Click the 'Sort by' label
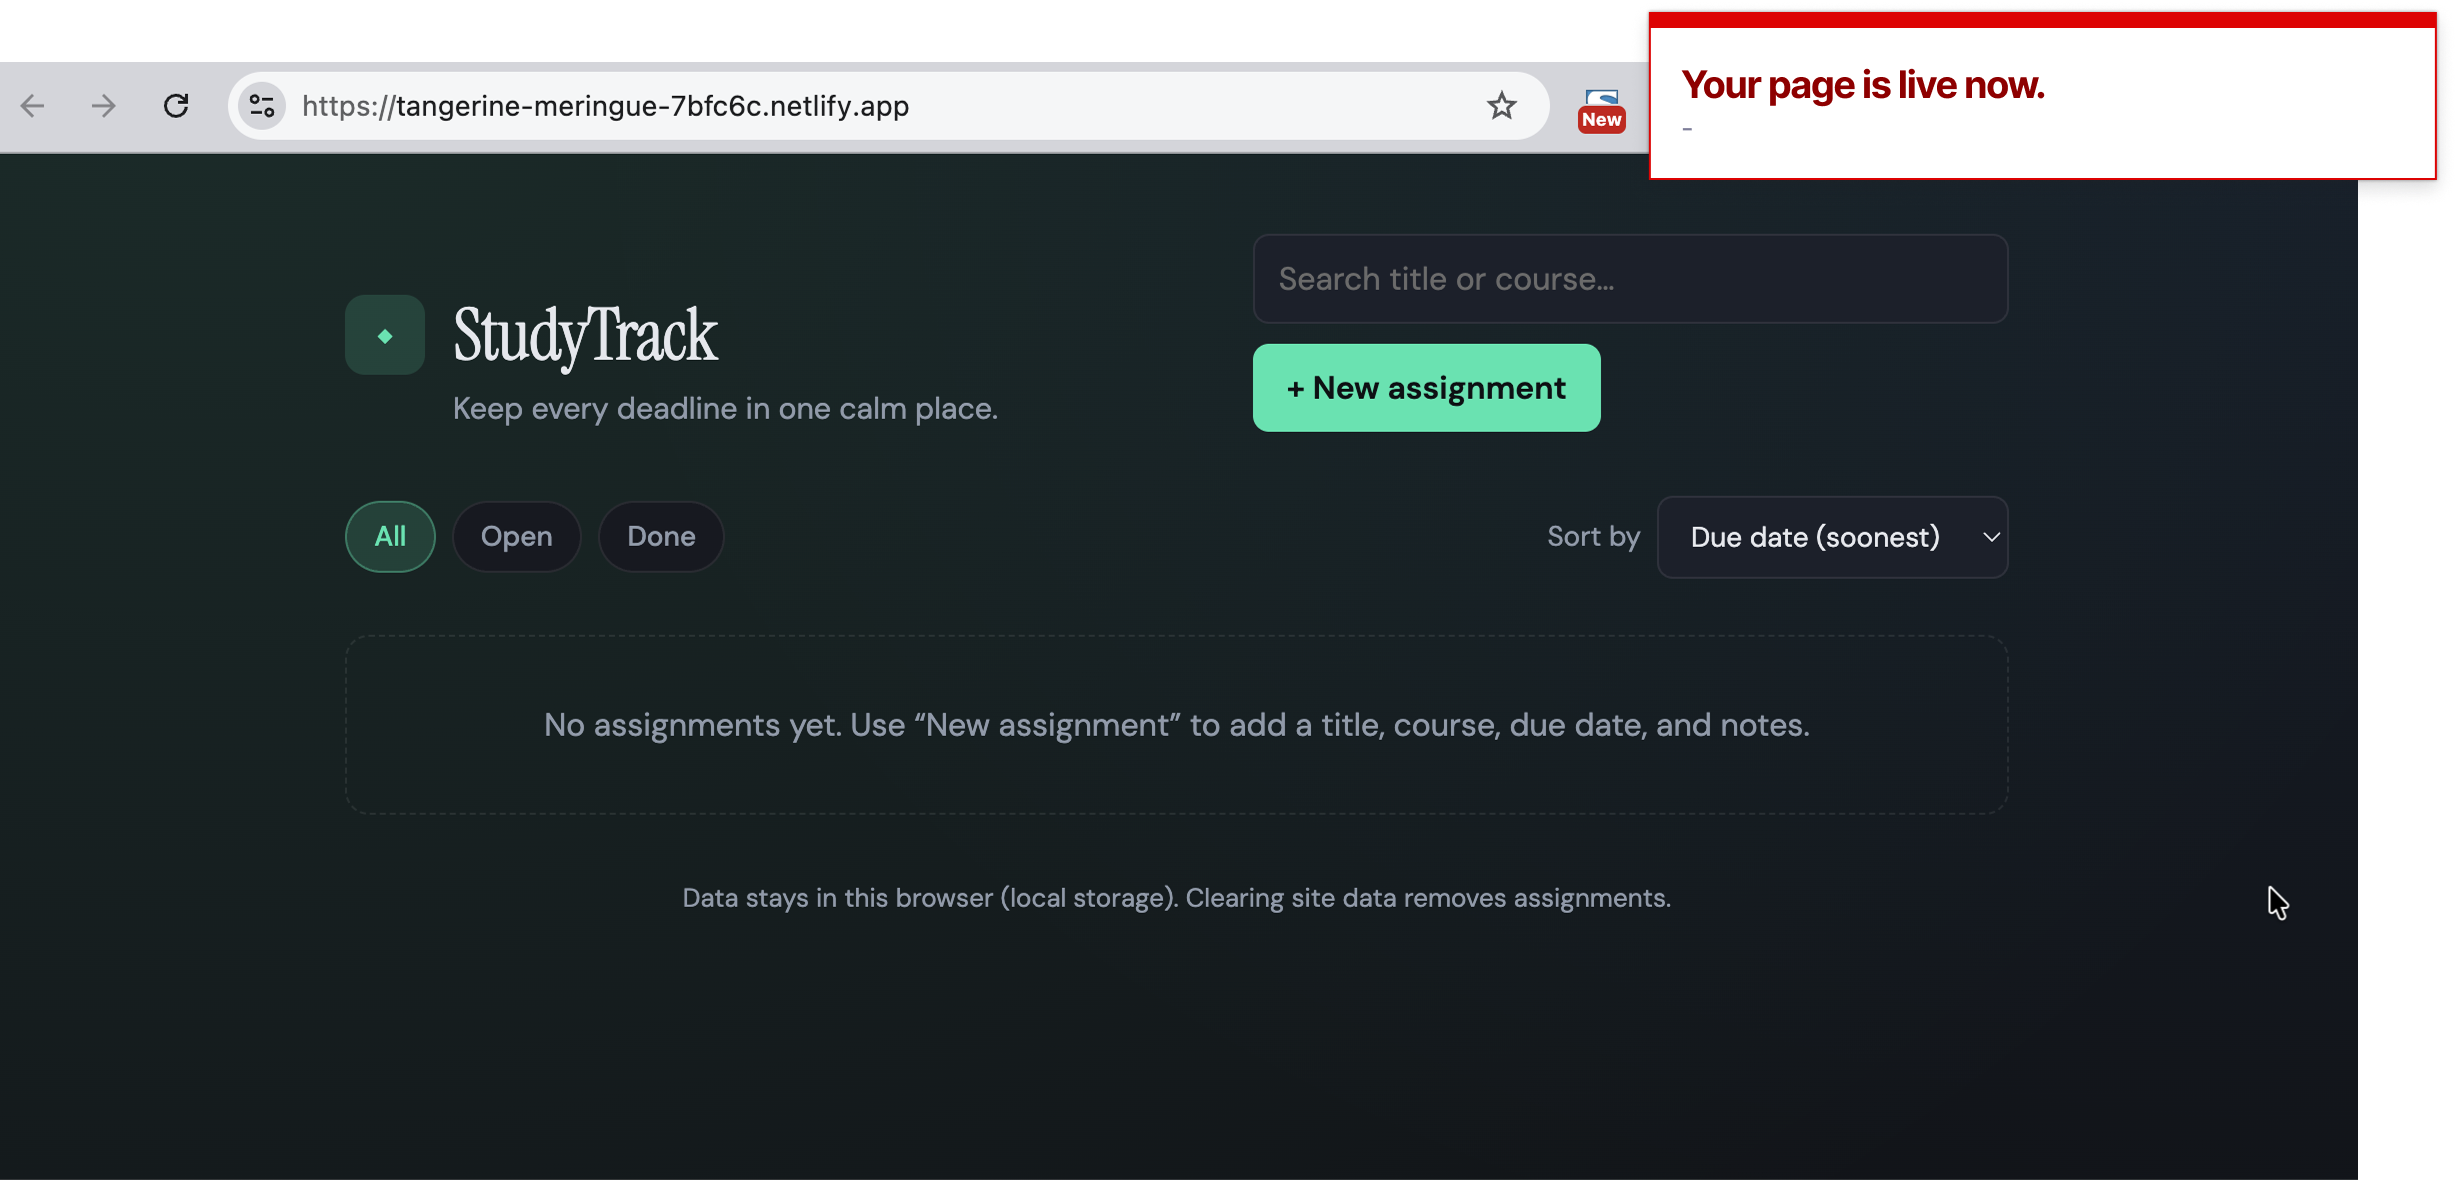The image size is (2457, 1180). click(1593, 537)
